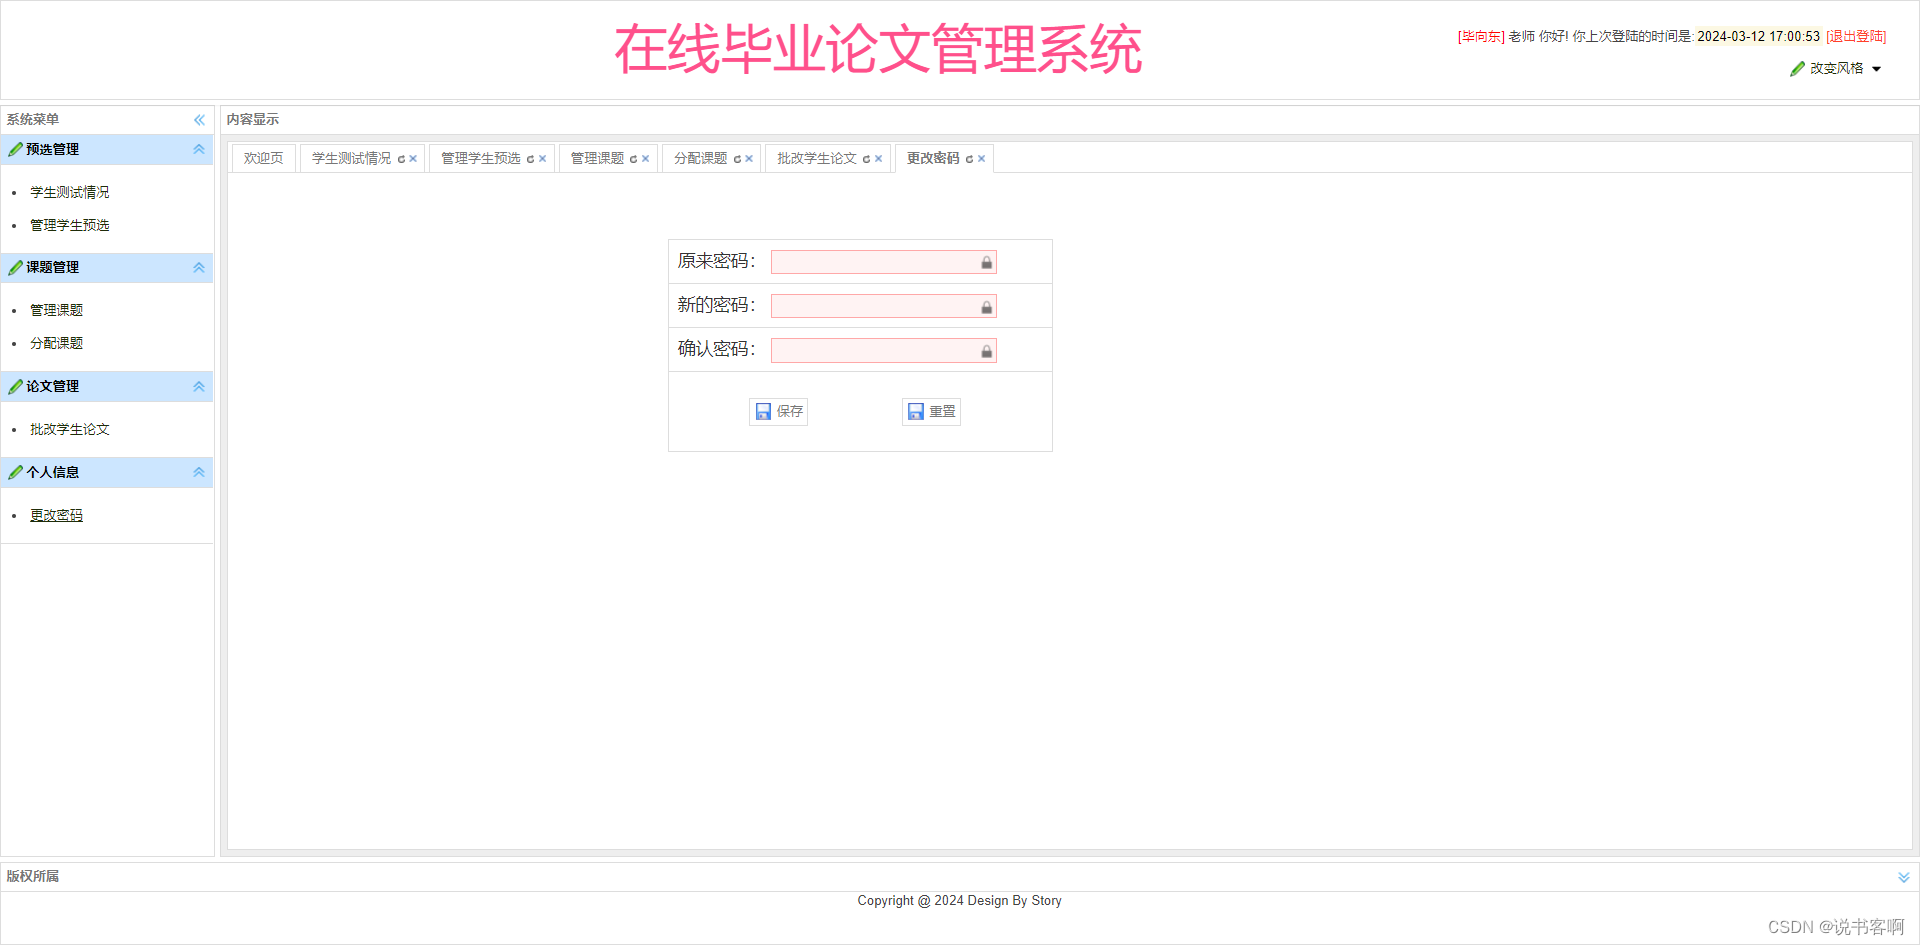1920x945 pixels.
Task: Refresh the 分配课题 tab
Action: click(738, 159)
